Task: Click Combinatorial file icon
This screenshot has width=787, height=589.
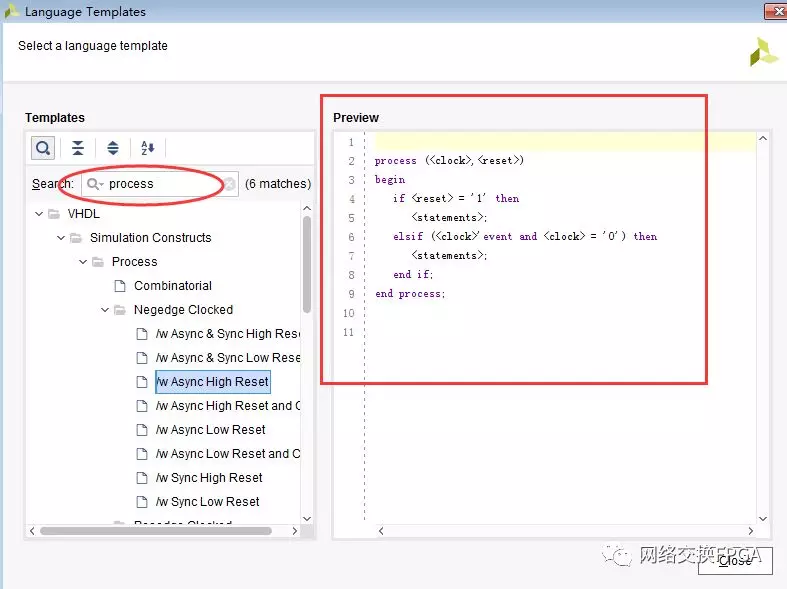Action: (120, 286)
